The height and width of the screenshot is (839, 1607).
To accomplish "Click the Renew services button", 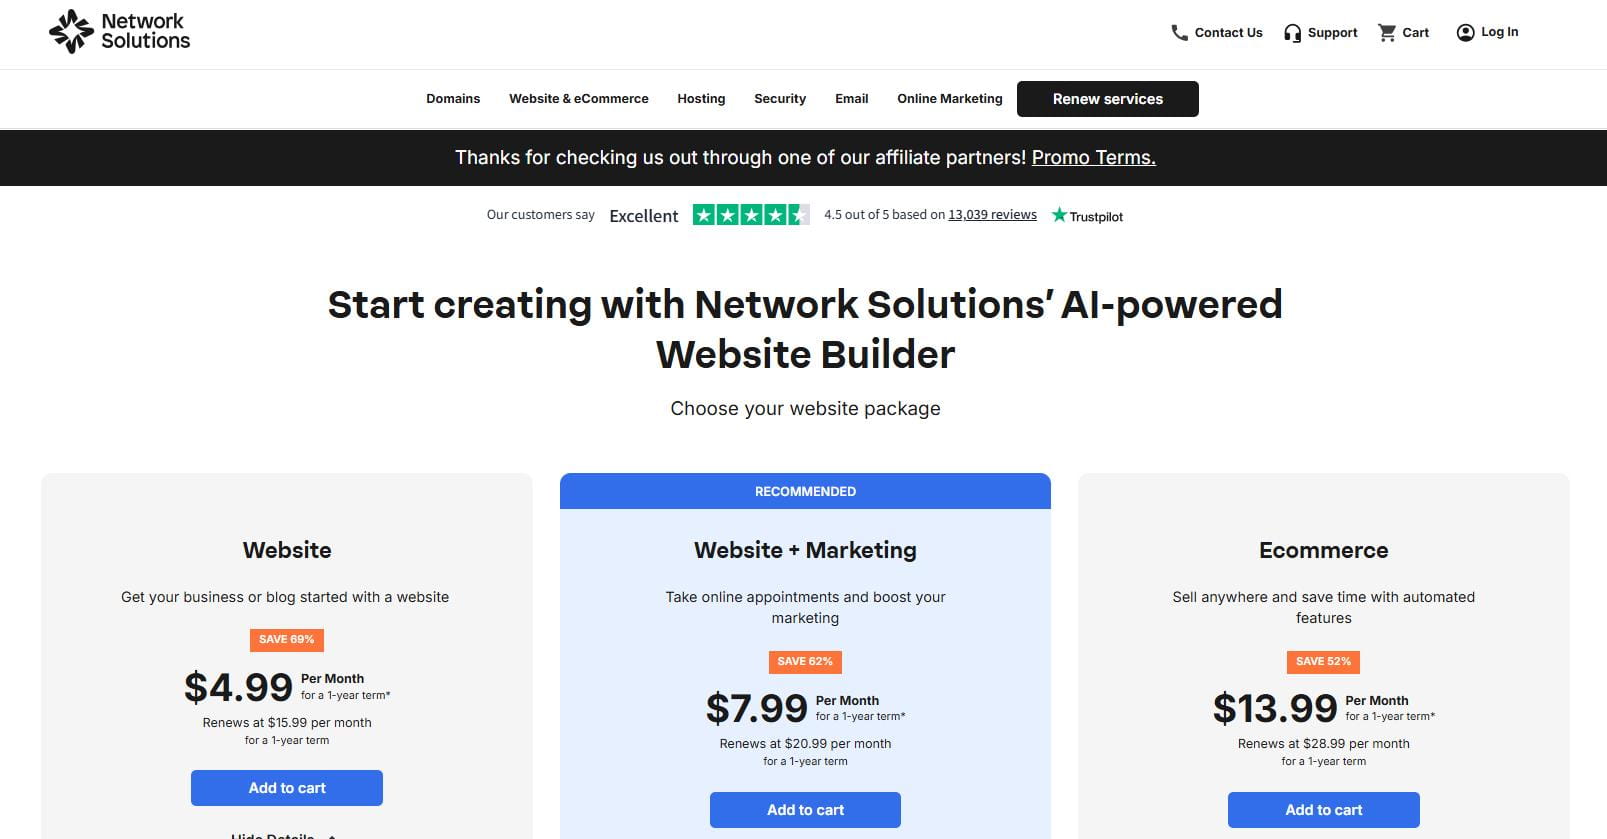I will (1107, 99).
